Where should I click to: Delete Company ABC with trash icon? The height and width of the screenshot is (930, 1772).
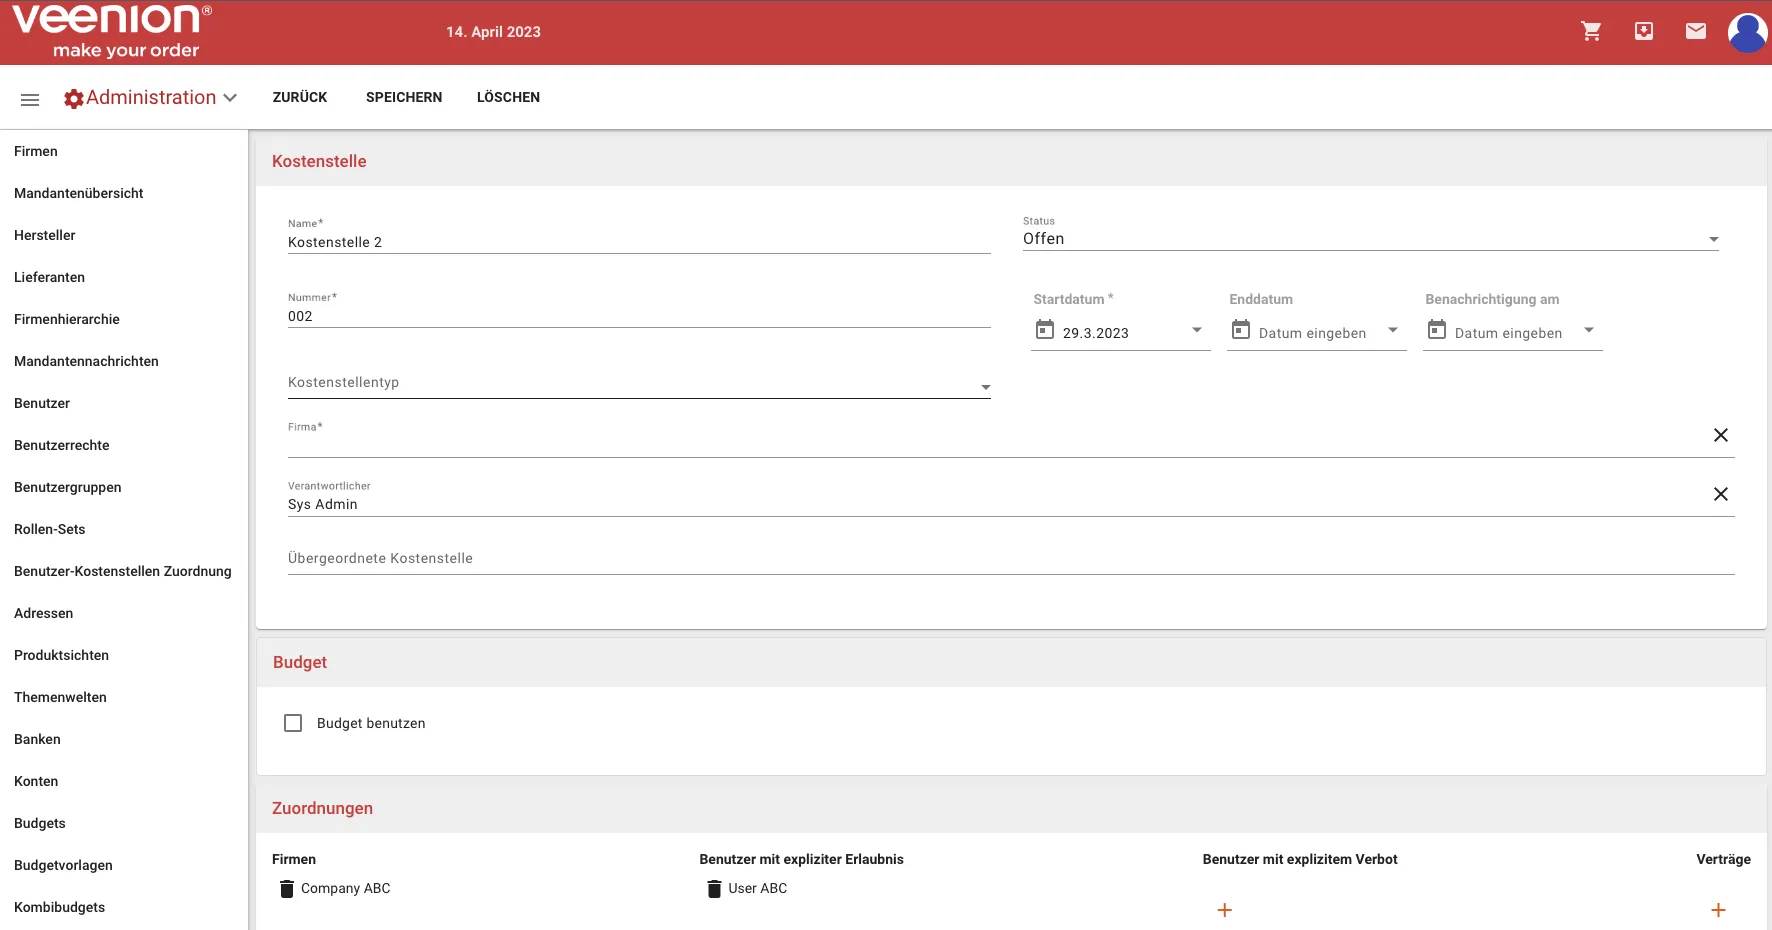(x=287, y=889)
